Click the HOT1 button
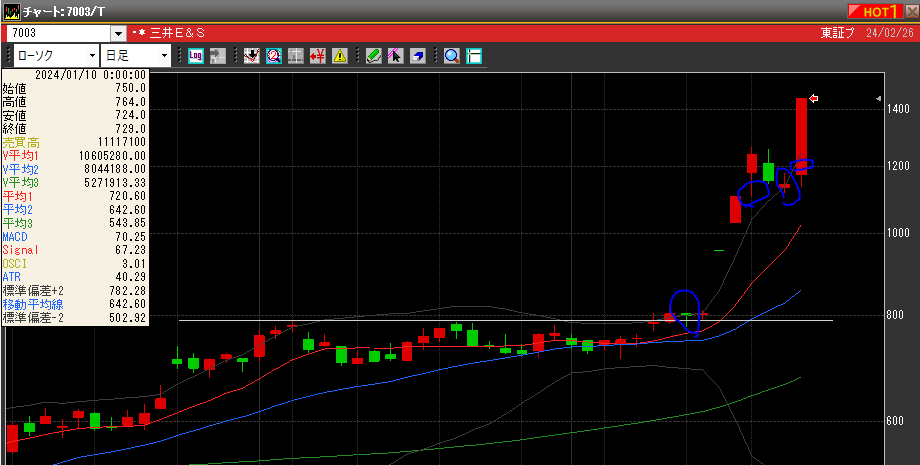Screen dimensions: 920x465 tap(873, 11)
